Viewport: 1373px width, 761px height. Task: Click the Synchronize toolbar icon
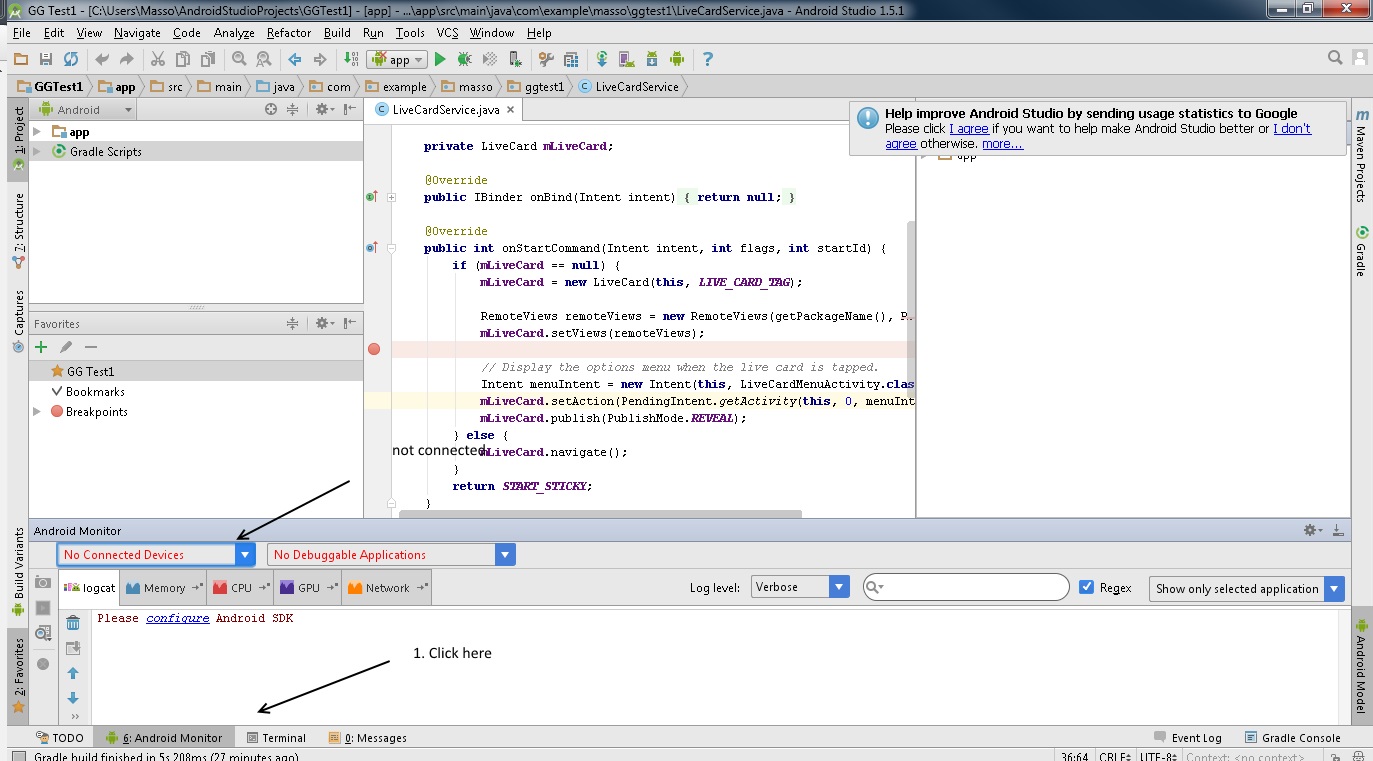[x=71, y=60]
